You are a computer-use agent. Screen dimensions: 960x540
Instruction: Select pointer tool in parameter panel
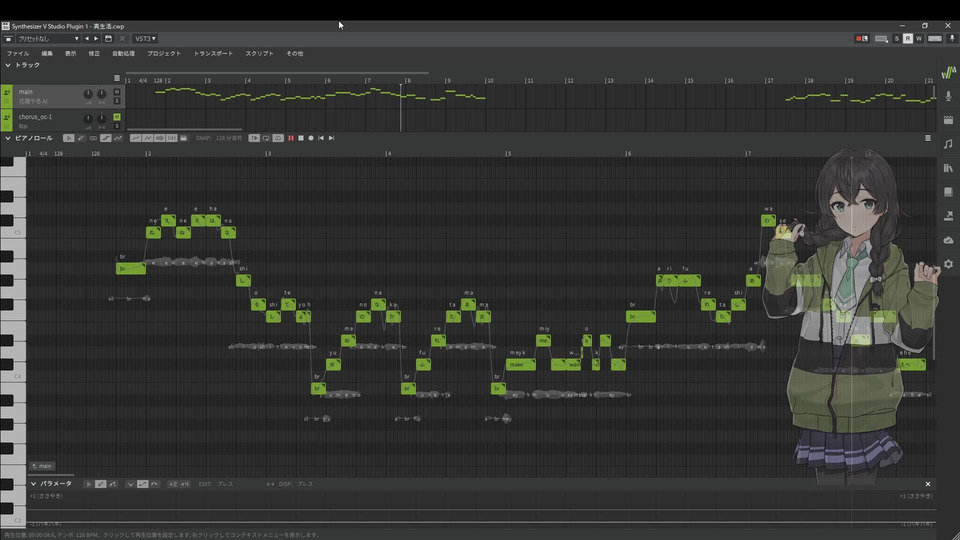pos(89,484)
